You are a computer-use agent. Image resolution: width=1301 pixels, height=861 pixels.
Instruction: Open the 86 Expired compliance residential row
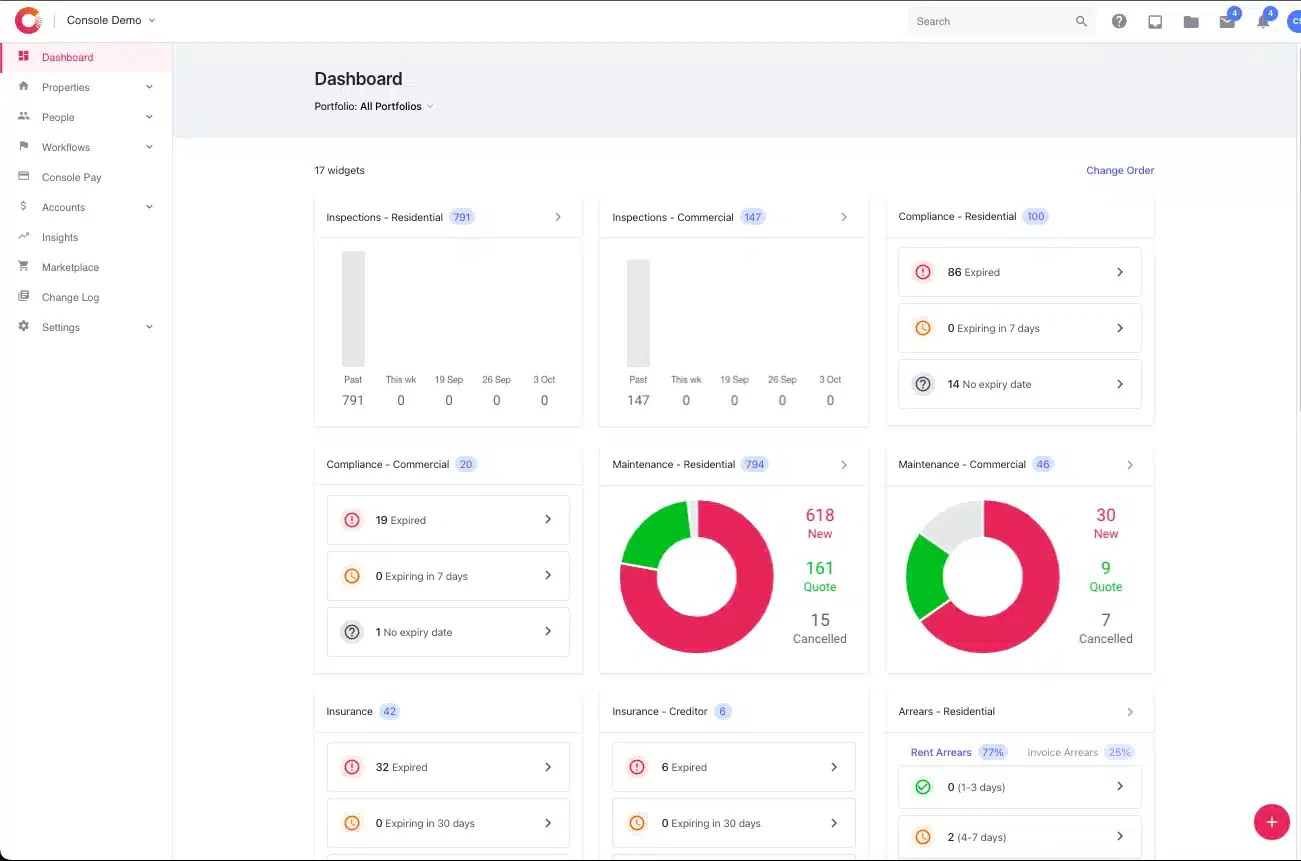[x=1019, y=272]
